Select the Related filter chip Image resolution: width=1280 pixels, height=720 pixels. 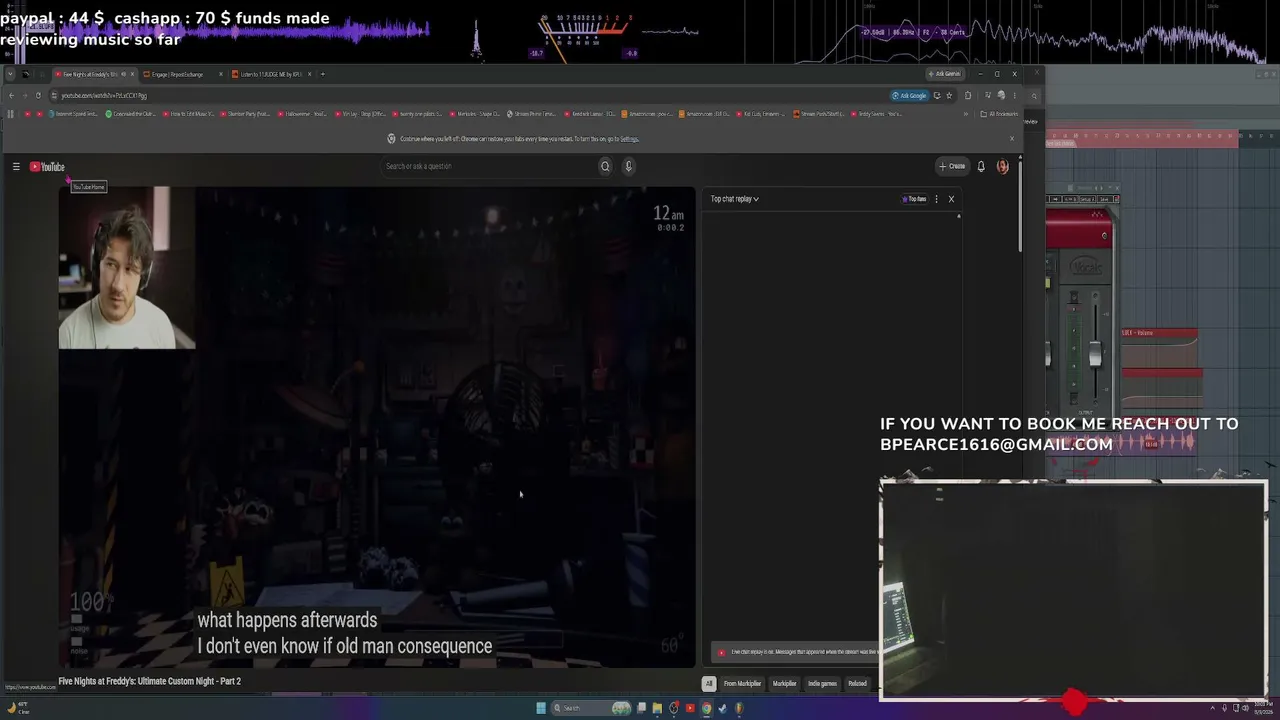click(857, 684)
